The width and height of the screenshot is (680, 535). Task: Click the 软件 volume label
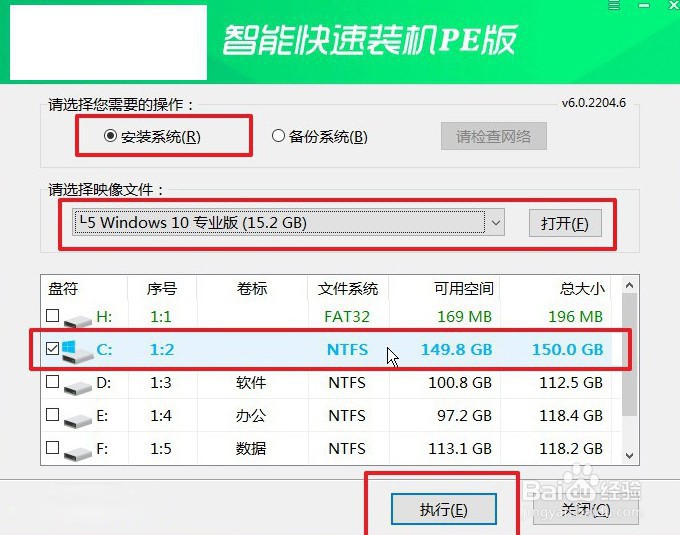click(251, 382)
